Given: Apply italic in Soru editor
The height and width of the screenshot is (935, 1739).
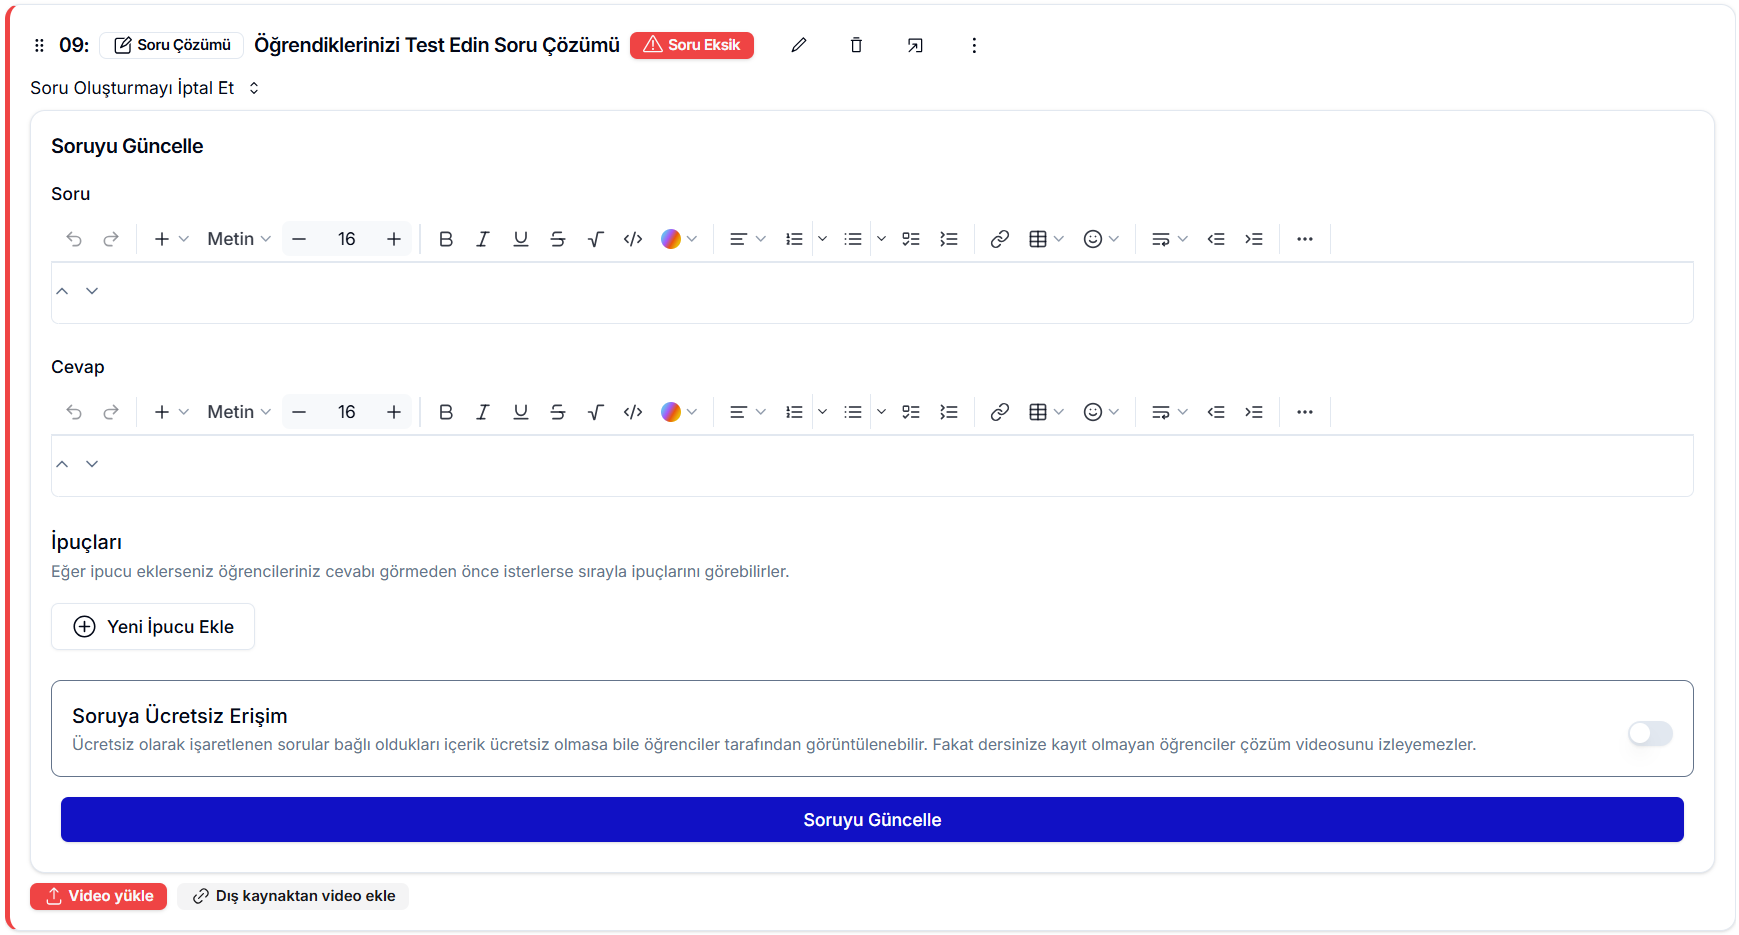Looking at the screenshot, I should click(483, 239).
